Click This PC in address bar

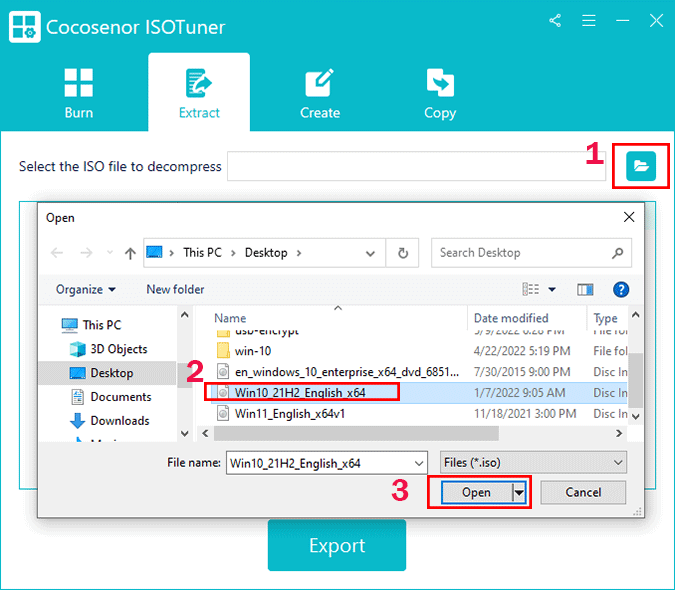pyautogui.click(x=202, y=253)
